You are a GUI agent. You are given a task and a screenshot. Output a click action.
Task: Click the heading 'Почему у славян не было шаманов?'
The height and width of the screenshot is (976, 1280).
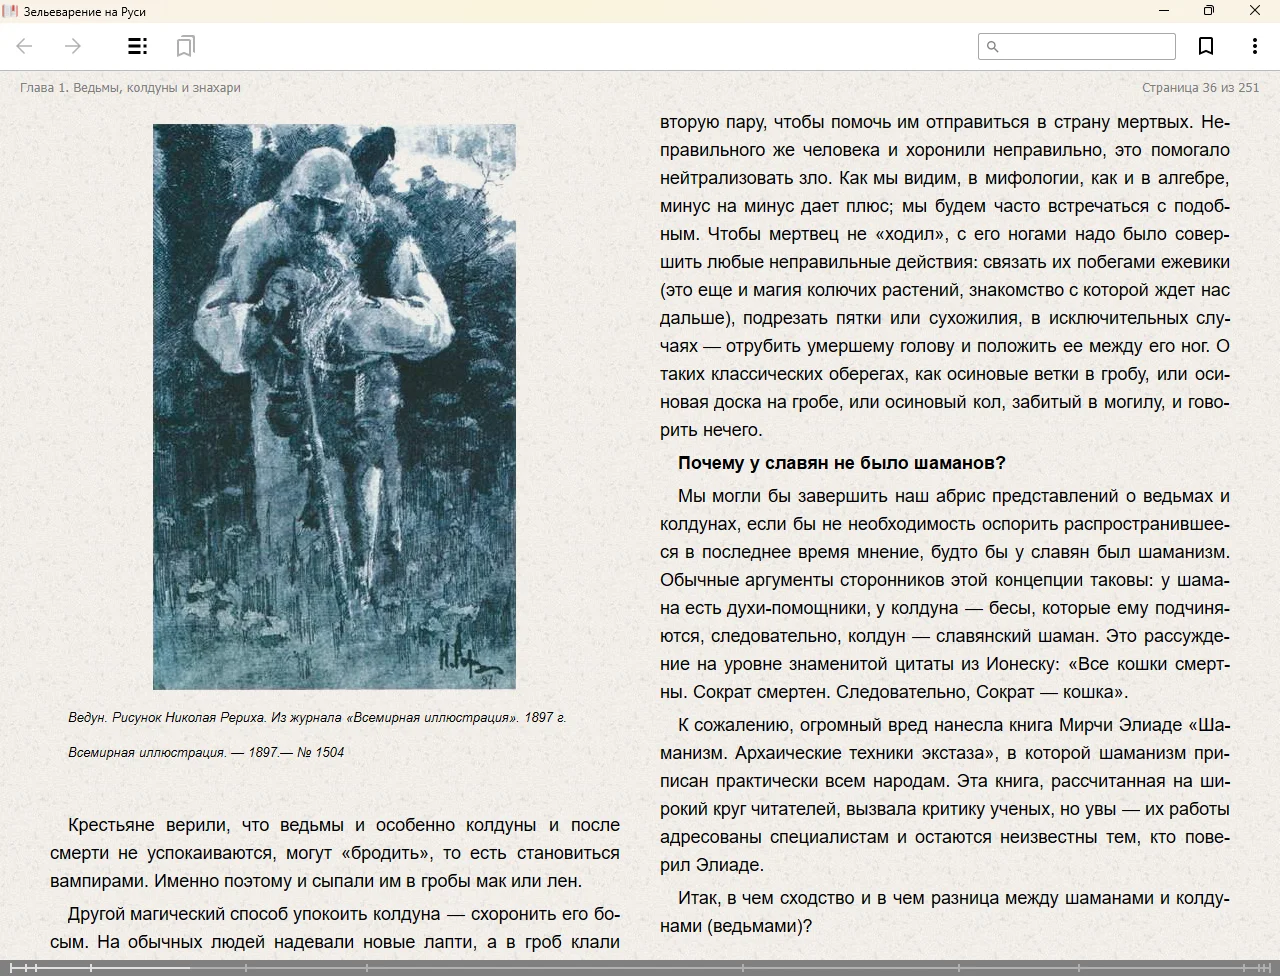(841, 463)
